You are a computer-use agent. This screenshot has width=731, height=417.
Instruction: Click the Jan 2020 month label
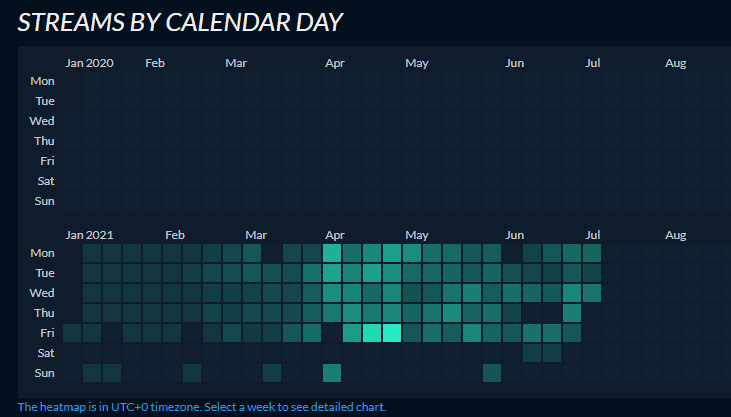coord(90,63)
